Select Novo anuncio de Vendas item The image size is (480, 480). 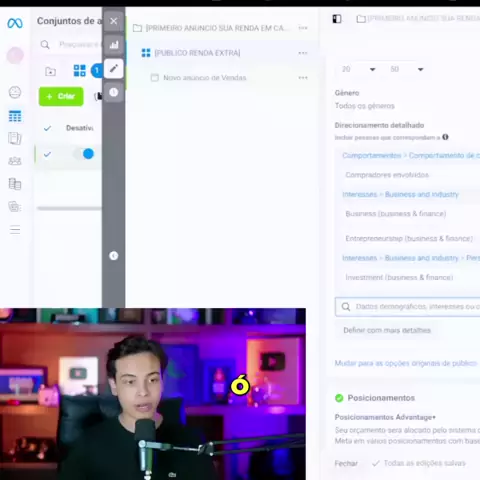pos(205,78)
